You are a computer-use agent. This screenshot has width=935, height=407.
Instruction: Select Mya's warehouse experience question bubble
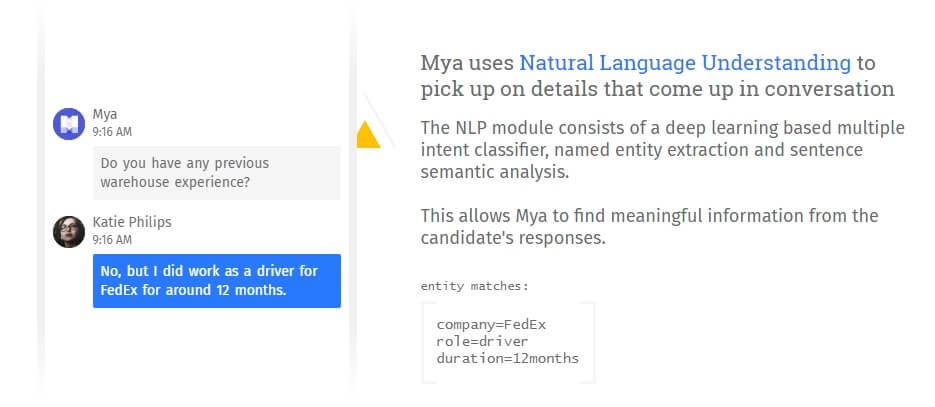216,173
